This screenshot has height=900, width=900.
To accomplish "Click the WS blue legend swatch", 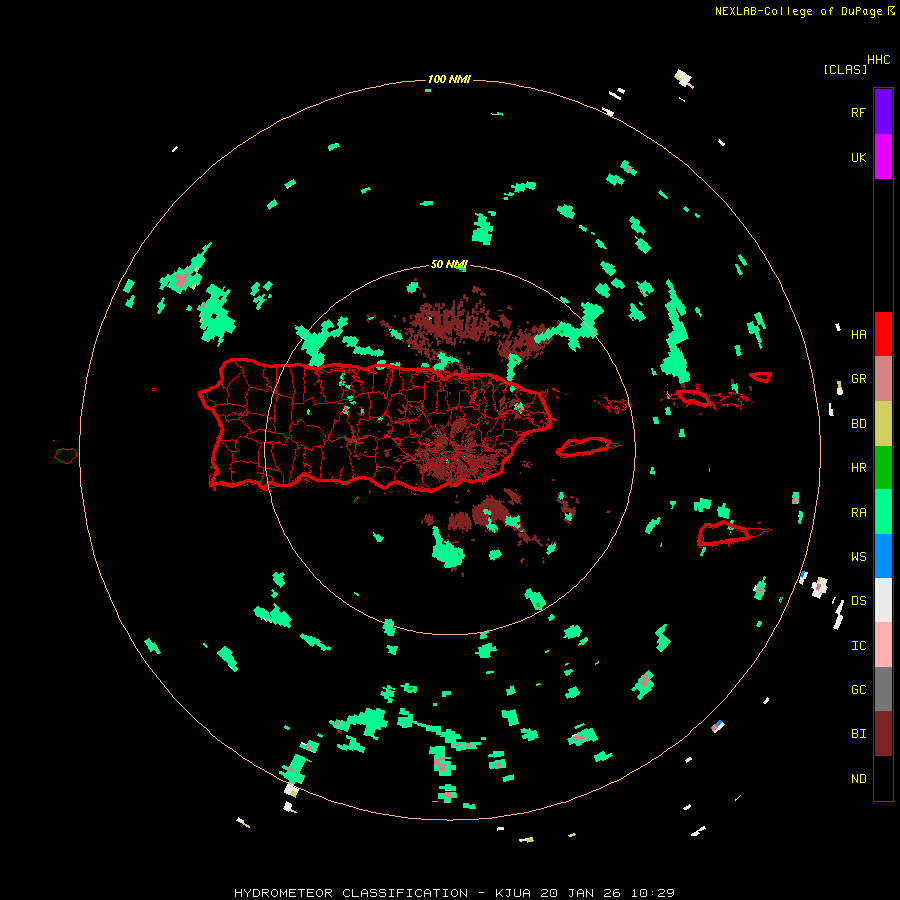I will click(x=883, y=556).
